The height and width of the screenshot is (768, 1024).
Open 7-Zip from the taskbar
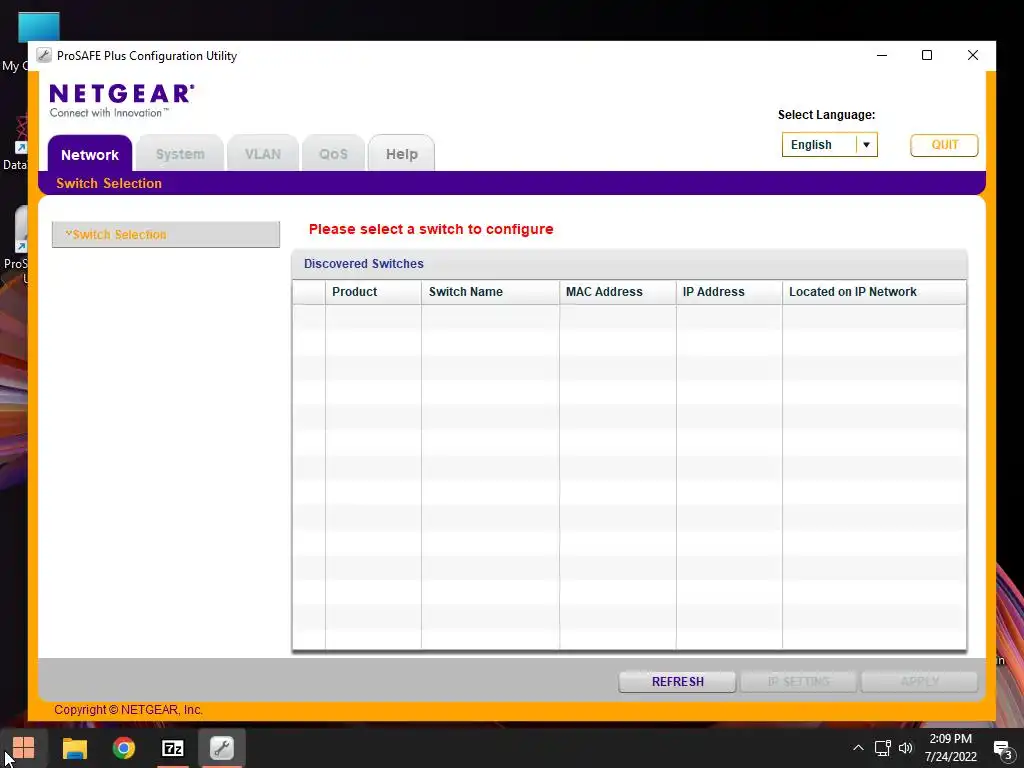coord(172,748)
